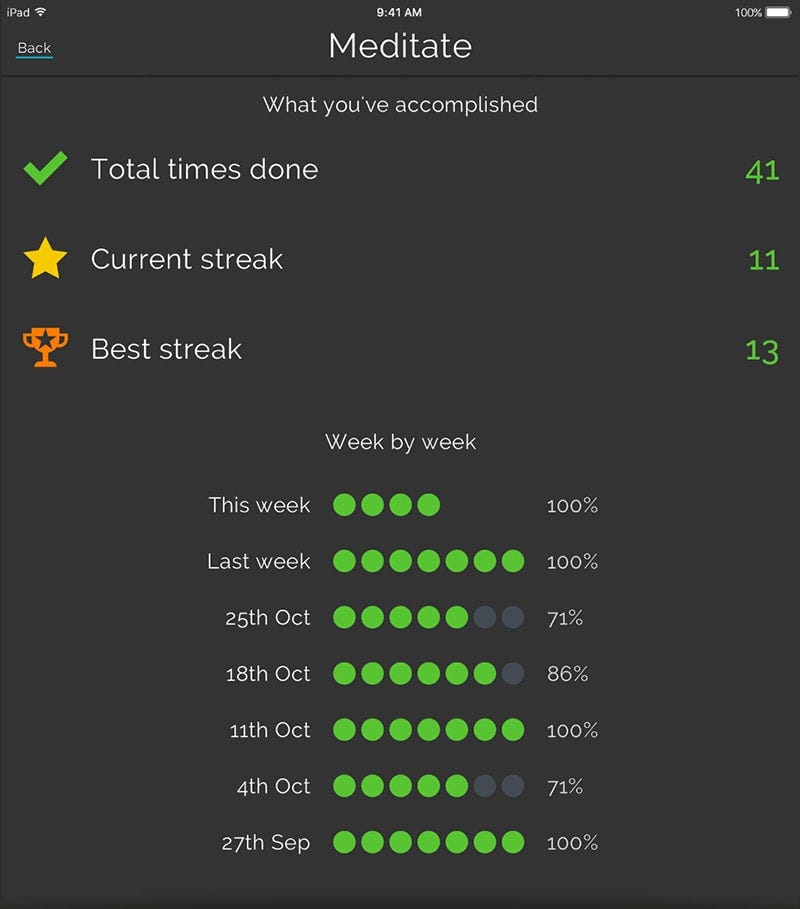Tap first grey dot in 4th Oct row

(x=485, y=787)
